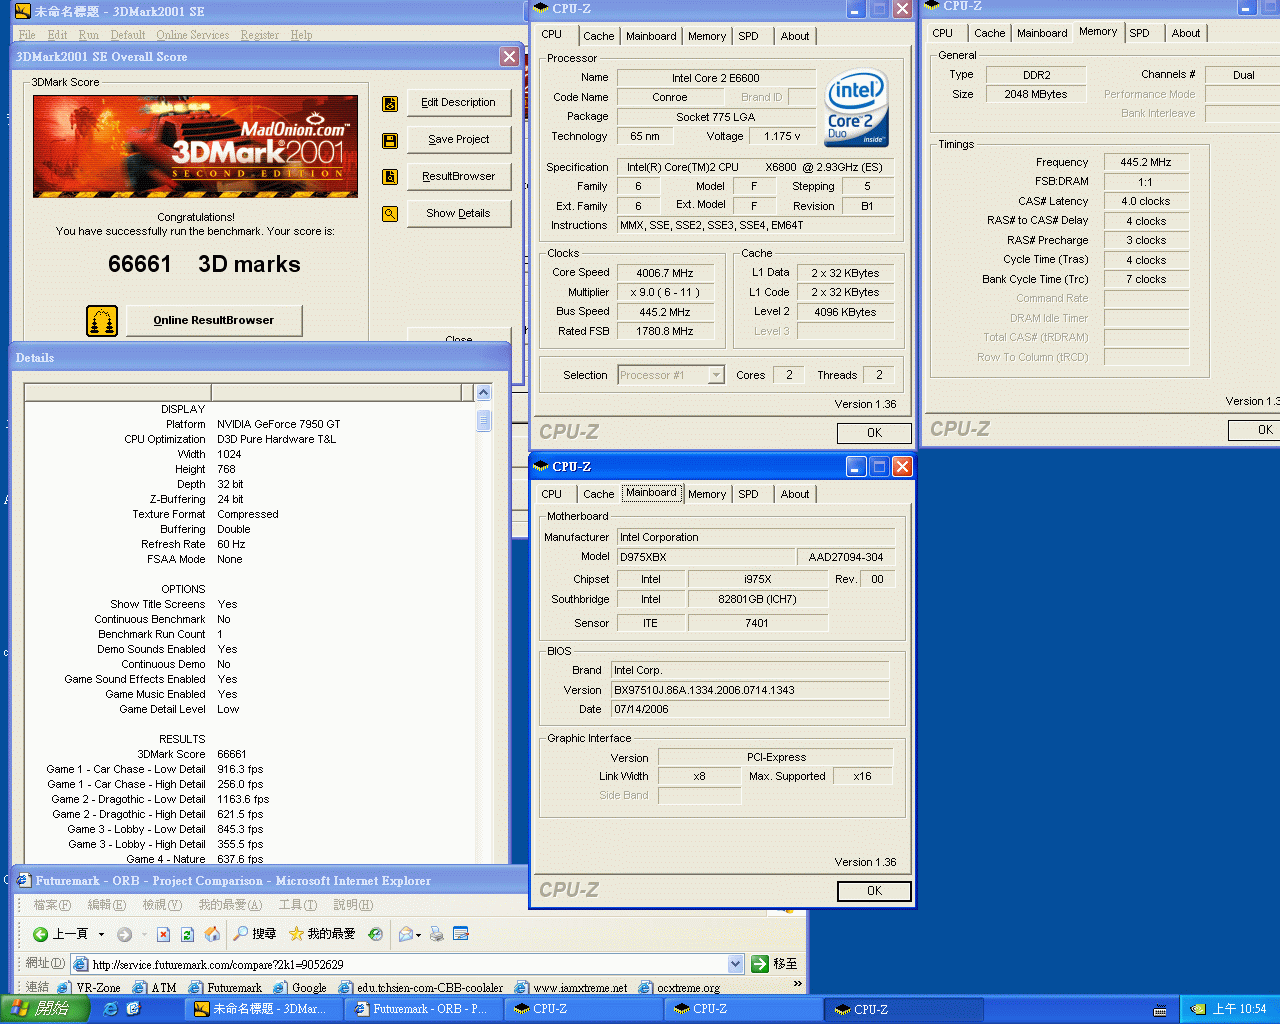Click the Internet Explorer address URL field
The height and width of the screenshot is (1024, 1280).
(408, 964)
